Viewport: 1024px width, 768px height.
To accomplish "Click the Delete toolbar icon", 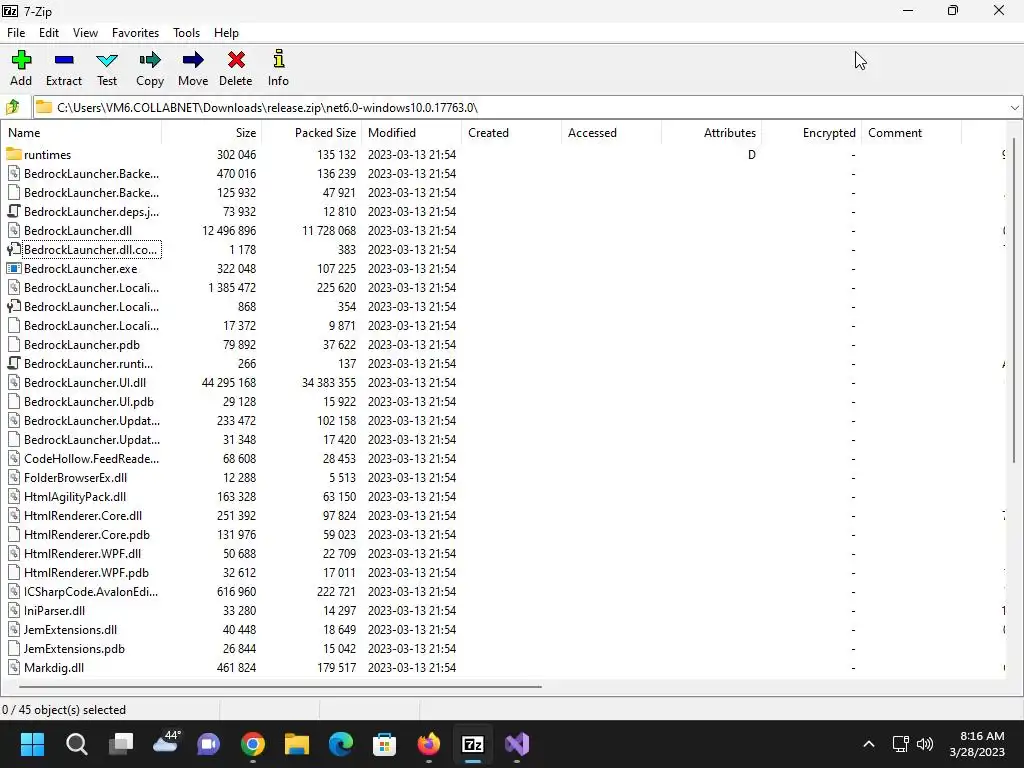I will (x=236, y=60).
